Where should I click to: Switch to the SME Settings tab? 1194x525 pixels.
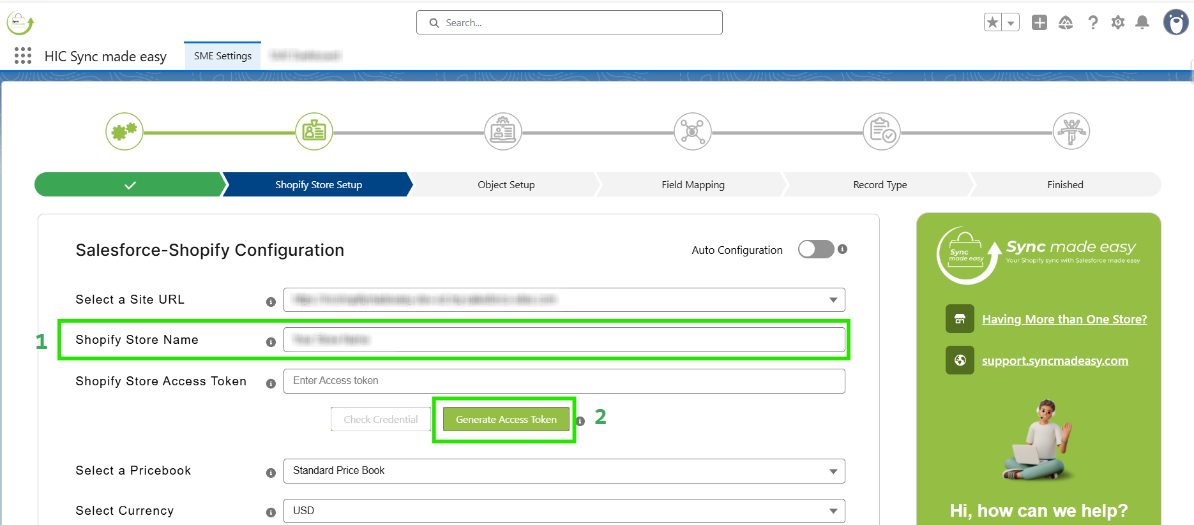pos(222,56)
